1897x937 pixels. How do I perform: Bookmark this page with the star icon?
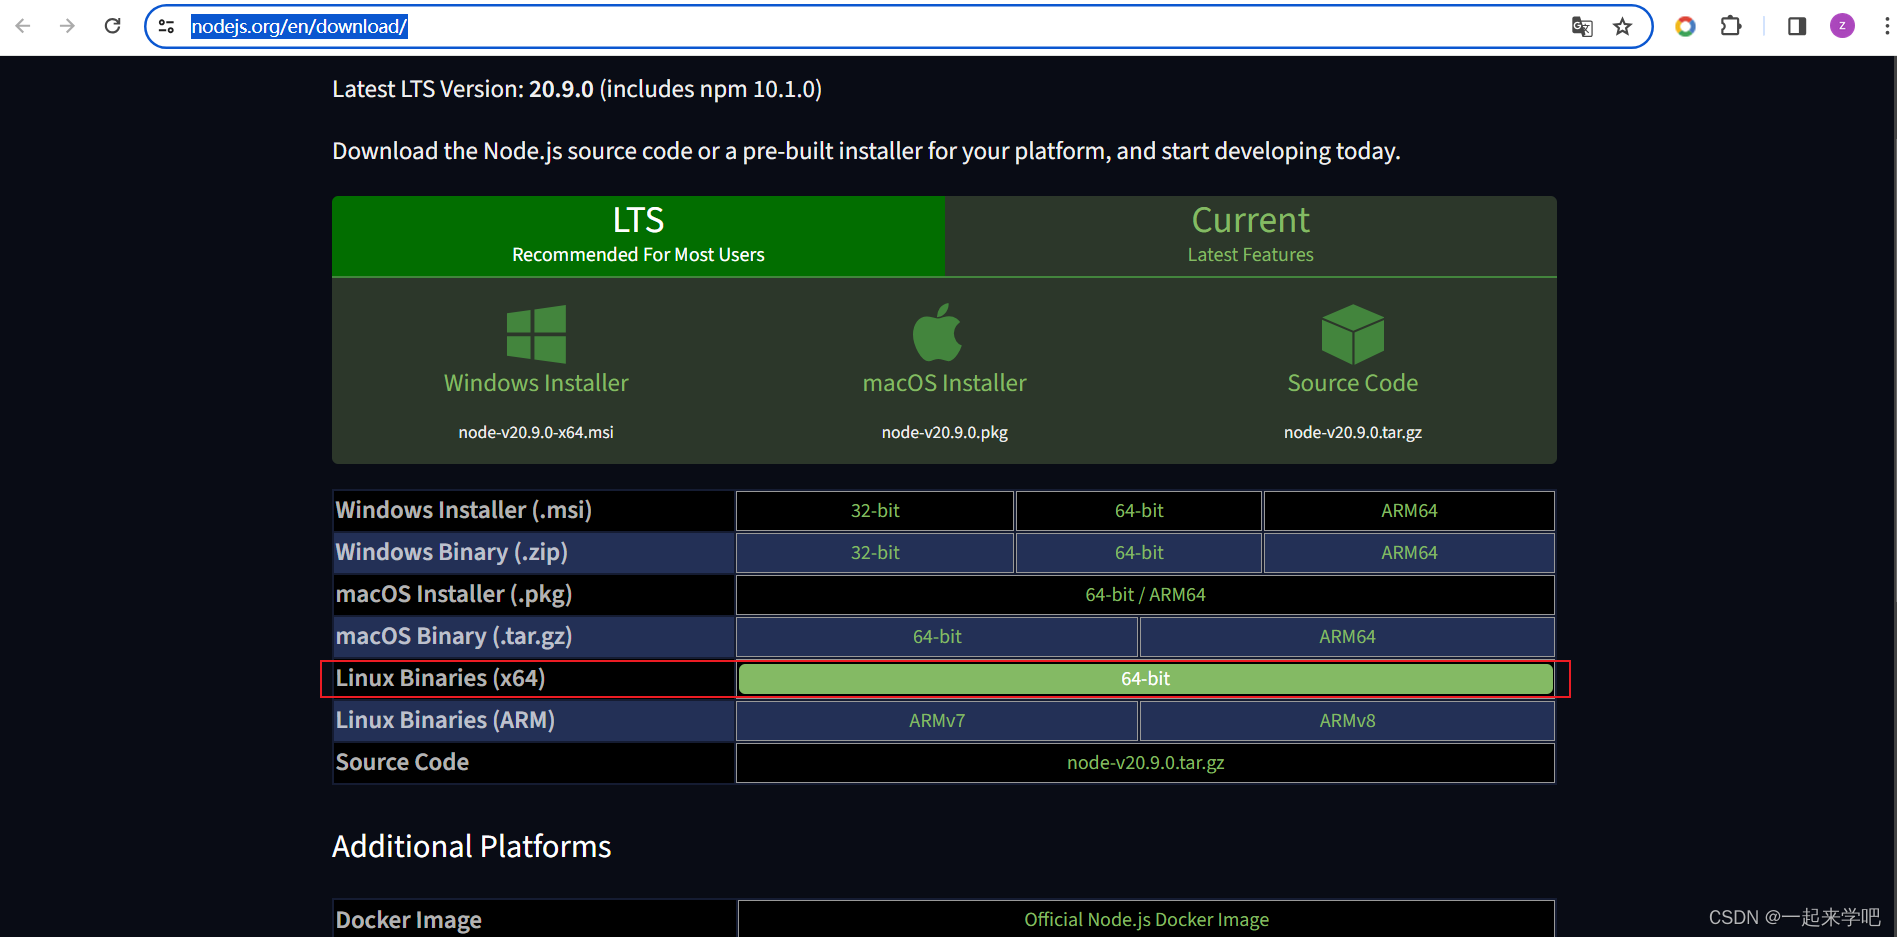click(1622, 27)
